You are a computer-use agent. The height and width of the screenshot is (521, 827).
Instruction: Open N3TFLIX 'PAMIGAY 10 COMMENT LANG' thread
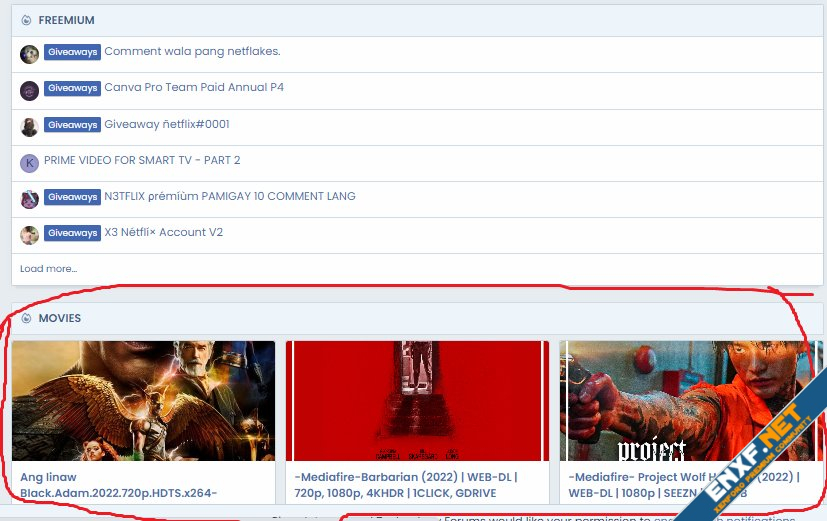[x=229, y=196]
